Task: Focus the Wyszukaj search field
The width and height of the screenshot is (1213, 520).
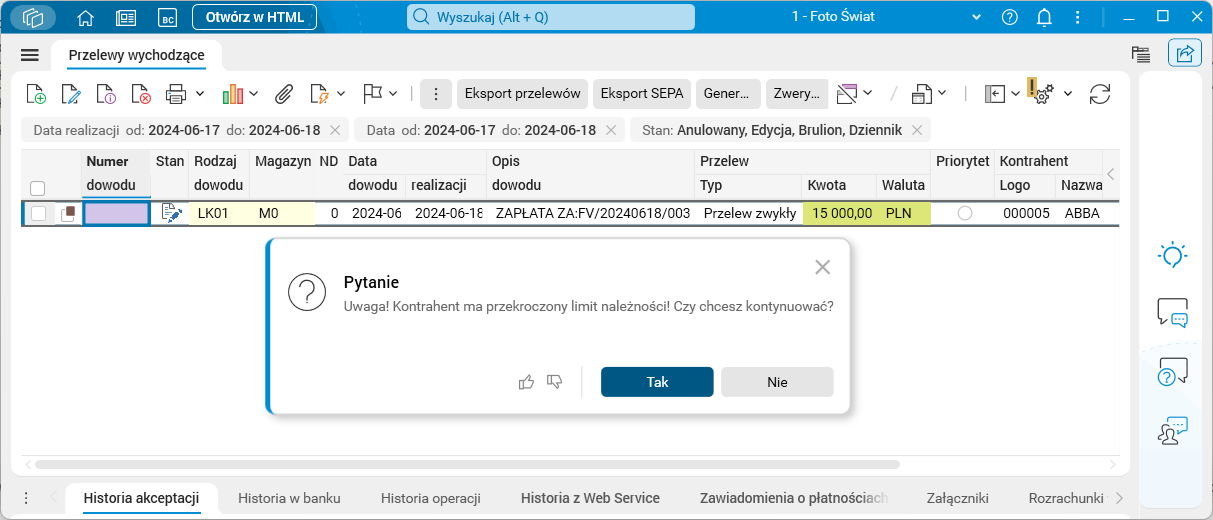Action: pos(550,17)
